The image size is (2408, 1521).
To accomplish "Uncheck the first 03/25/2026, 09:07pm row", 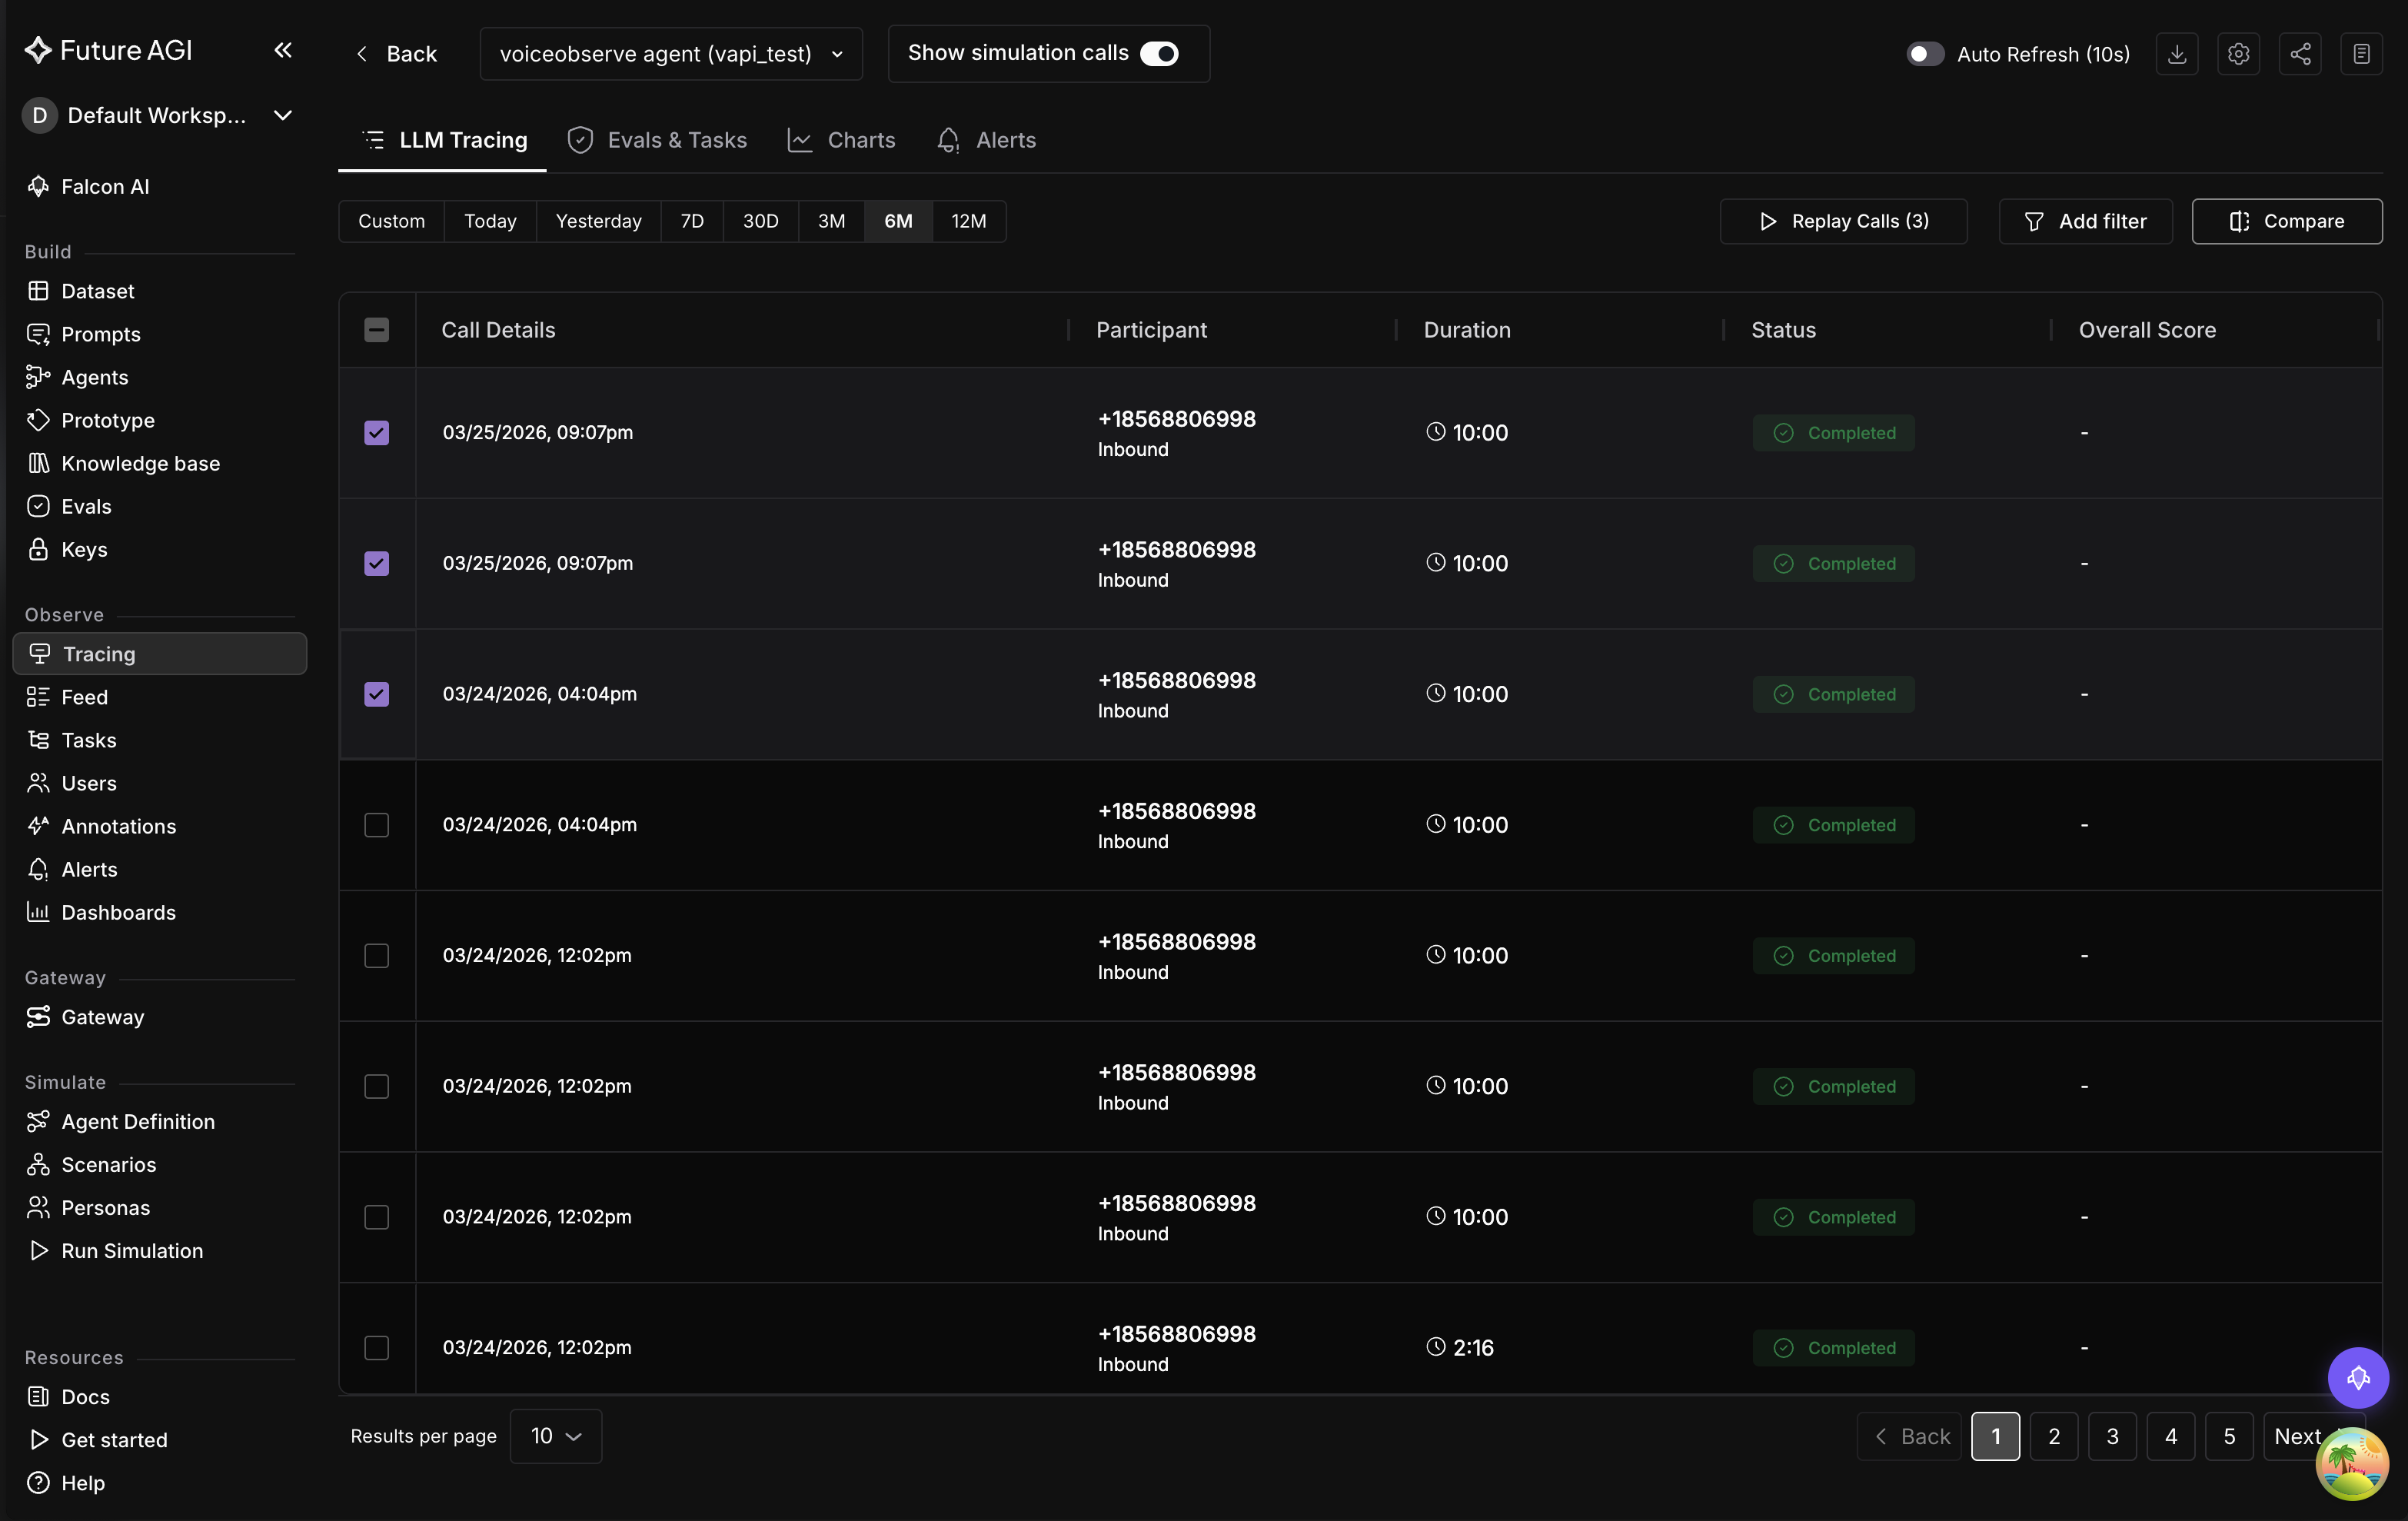I will [x=377, y=433].
